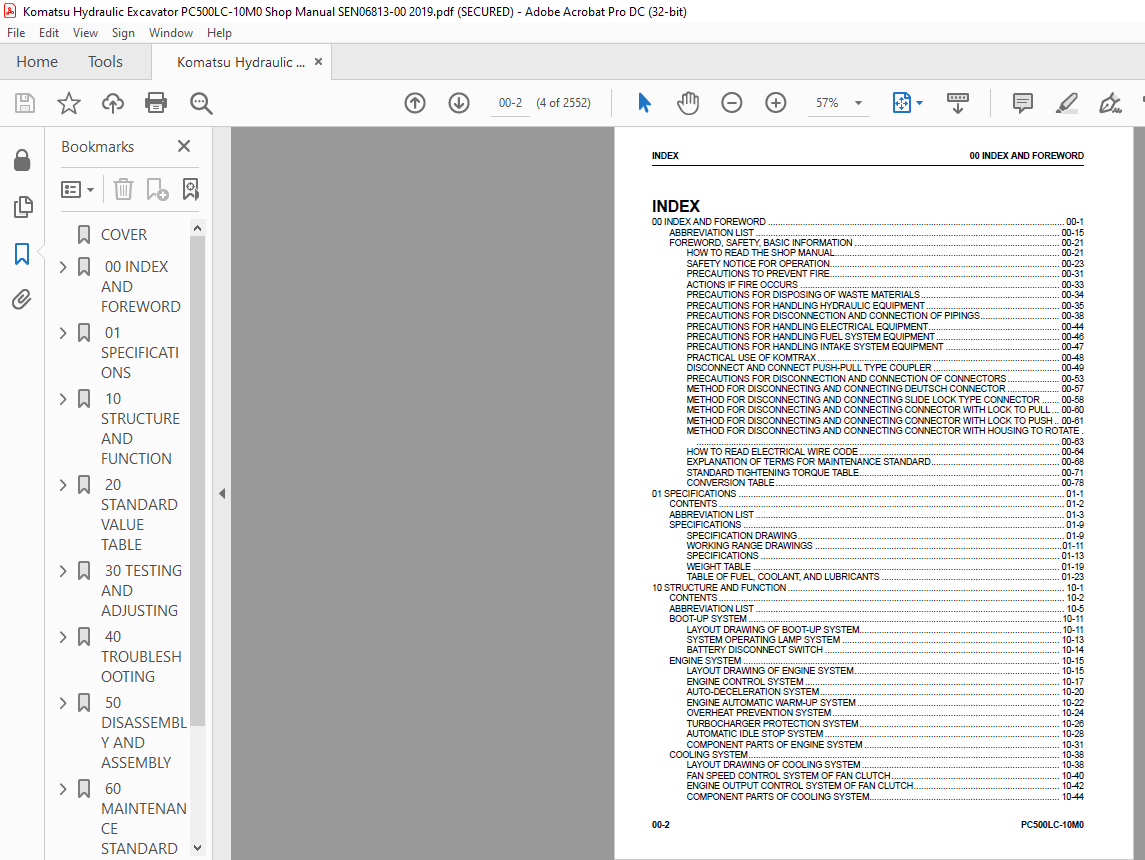The width and height of the screenshot is (1145, 860).
Task: Add the document to starred favorites
Action: (x=69, y=103)
